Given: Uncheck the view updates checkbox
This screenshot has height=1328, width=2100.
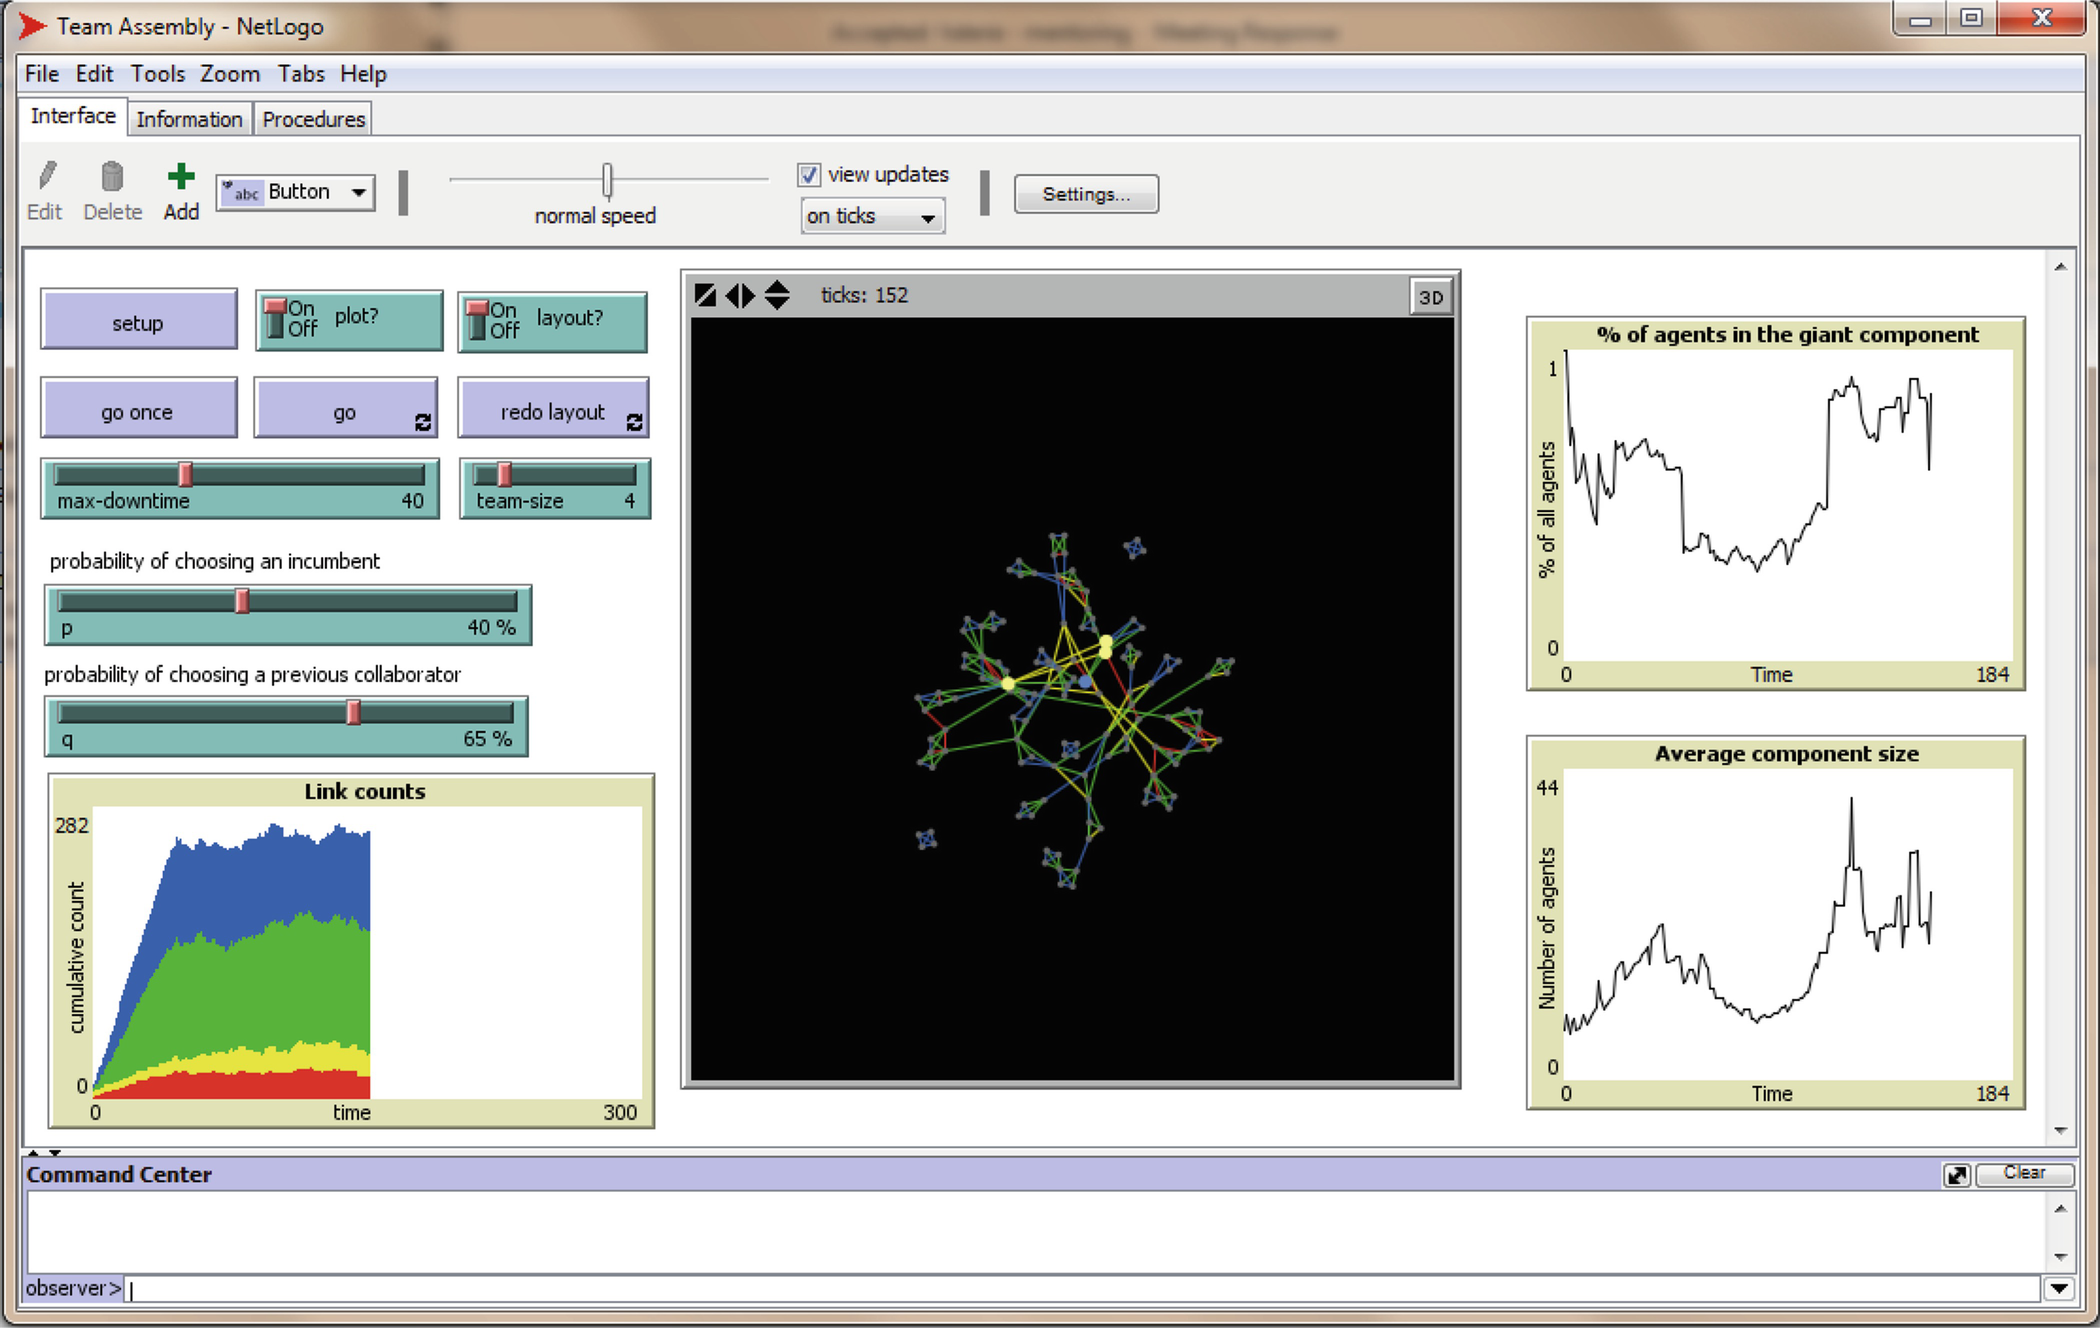Looking at the screenshot, I should coord(809,175).
